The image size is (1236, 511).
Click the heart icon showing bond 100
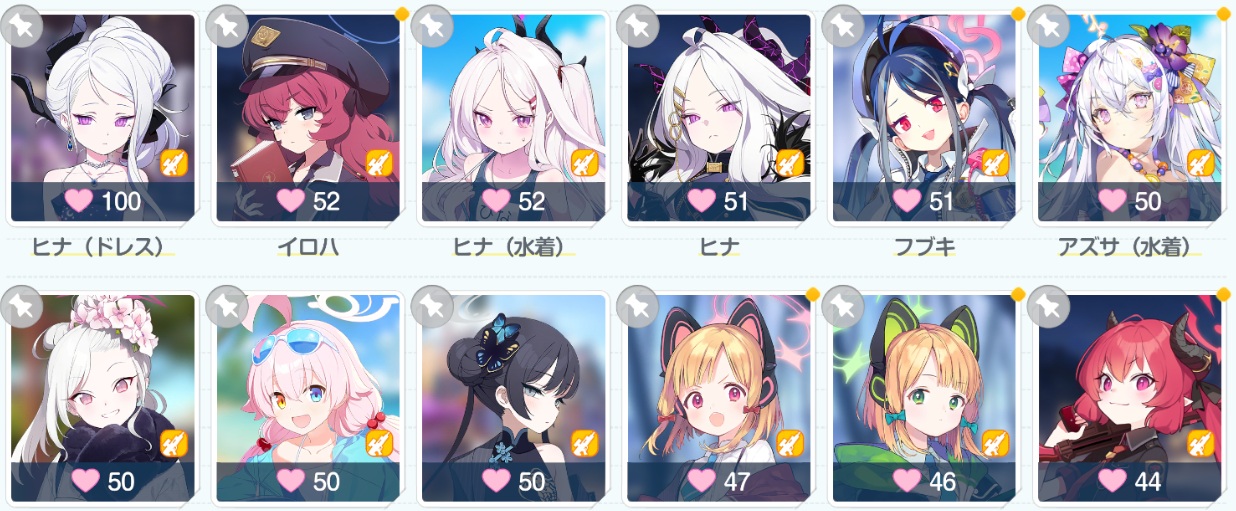[x=79, y=201]
